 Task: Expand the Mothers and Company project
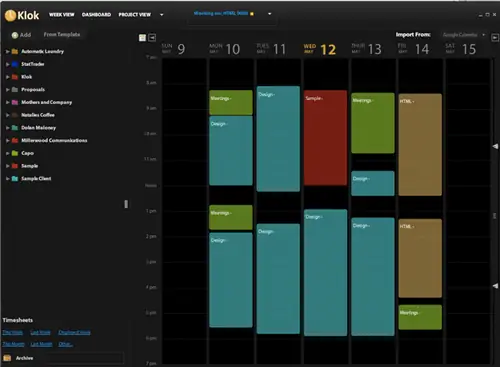[x=7, y=102]
